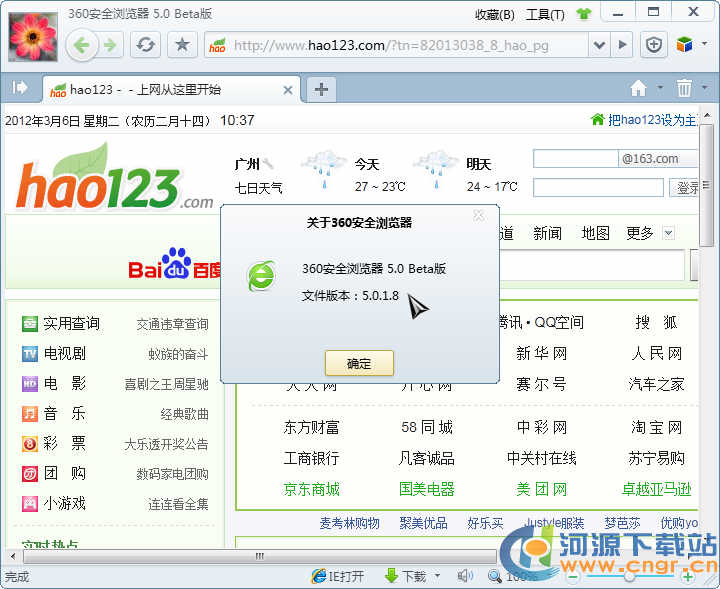The width and height of the screenshot is (720, 589).
Task: Click the Baidu search input field
Action: pos(592,265)
